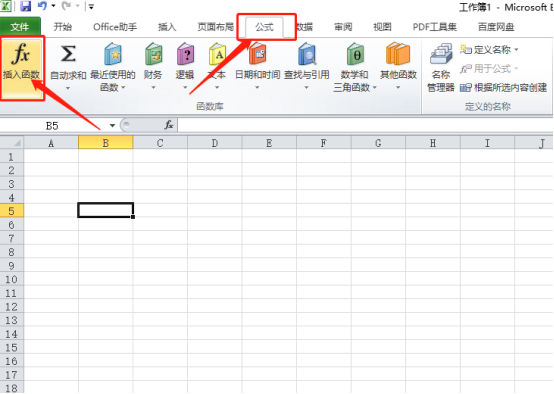This screenshot has height=394, width=554.
Task: Open Lookup and Reference (查找与引用) icon
Action: point(307,54)
